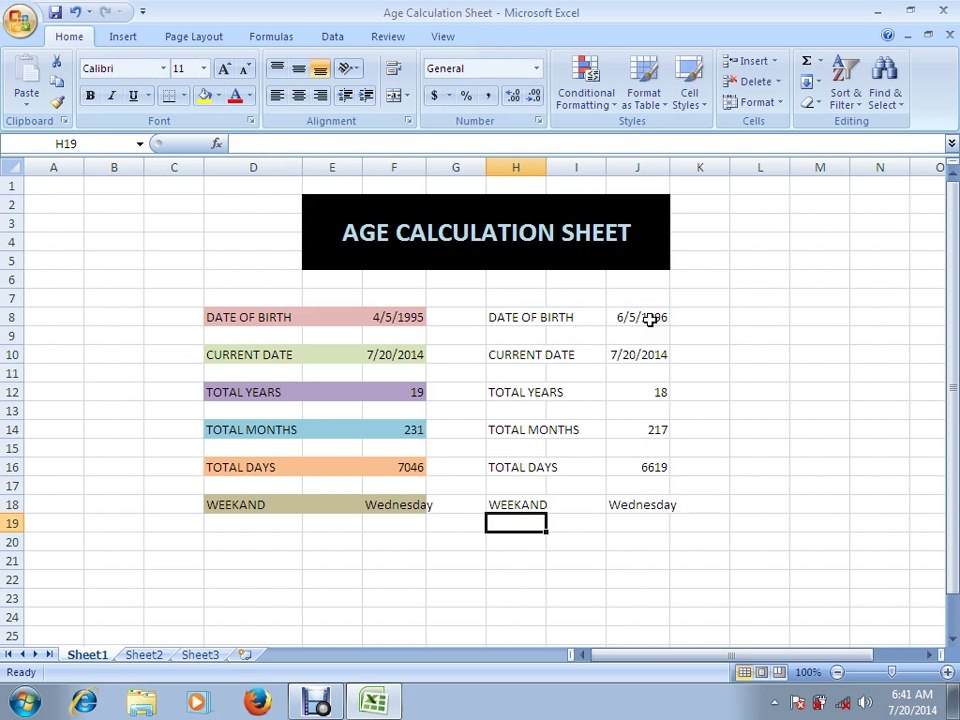Toggle Bold formatting
The width and height of the screenshot is (960, 720).
pyautogui.click(x=91, y=96)
